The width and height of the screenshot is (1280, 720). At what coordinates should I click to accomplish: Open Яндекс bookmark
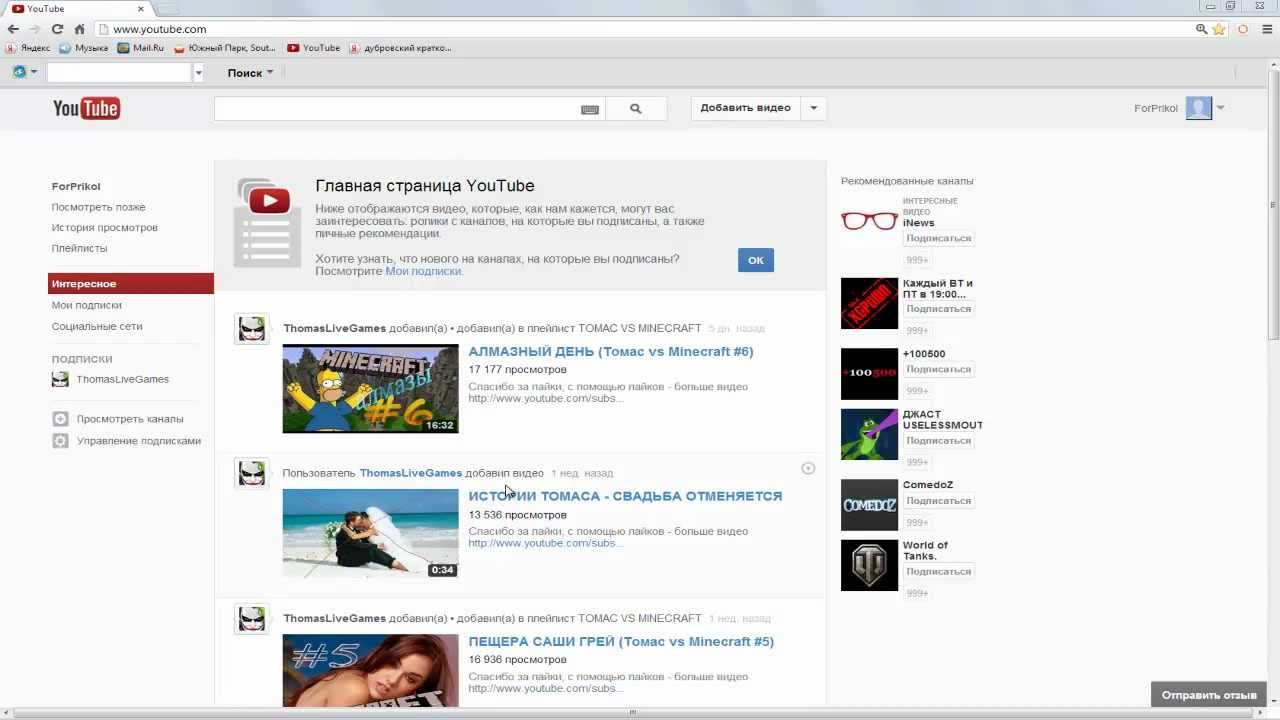coord(28,48)
